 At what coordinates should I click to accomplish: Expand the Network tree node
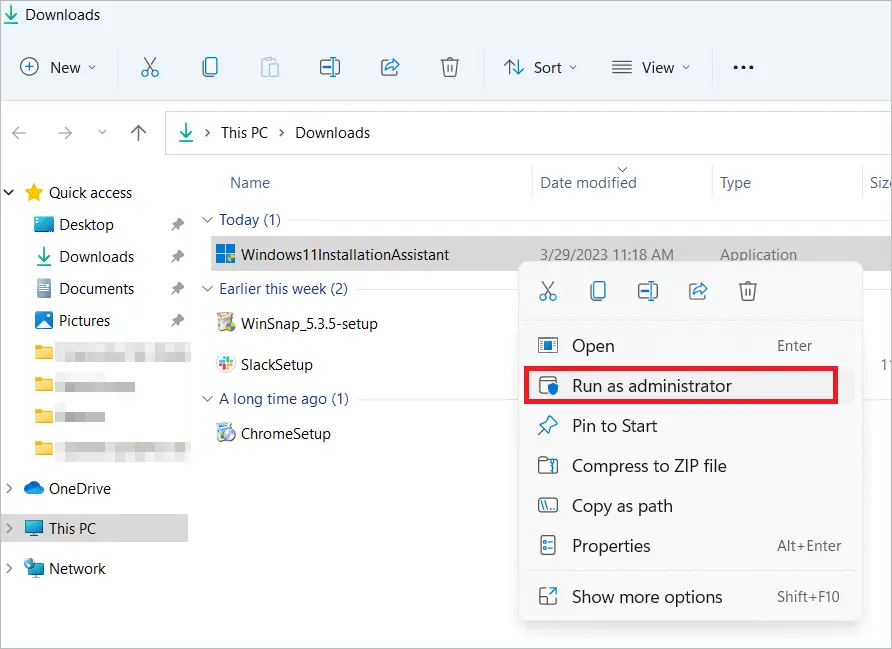tap(9, 568)
